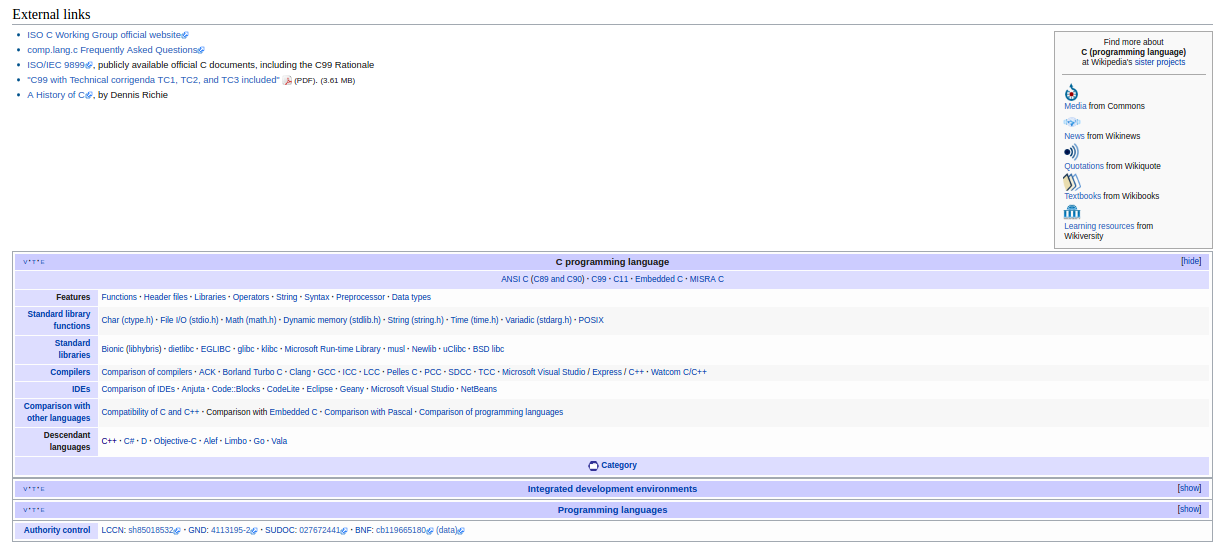Open the MISRA C link
The image size is (1225, 552).
pos(706,279)
